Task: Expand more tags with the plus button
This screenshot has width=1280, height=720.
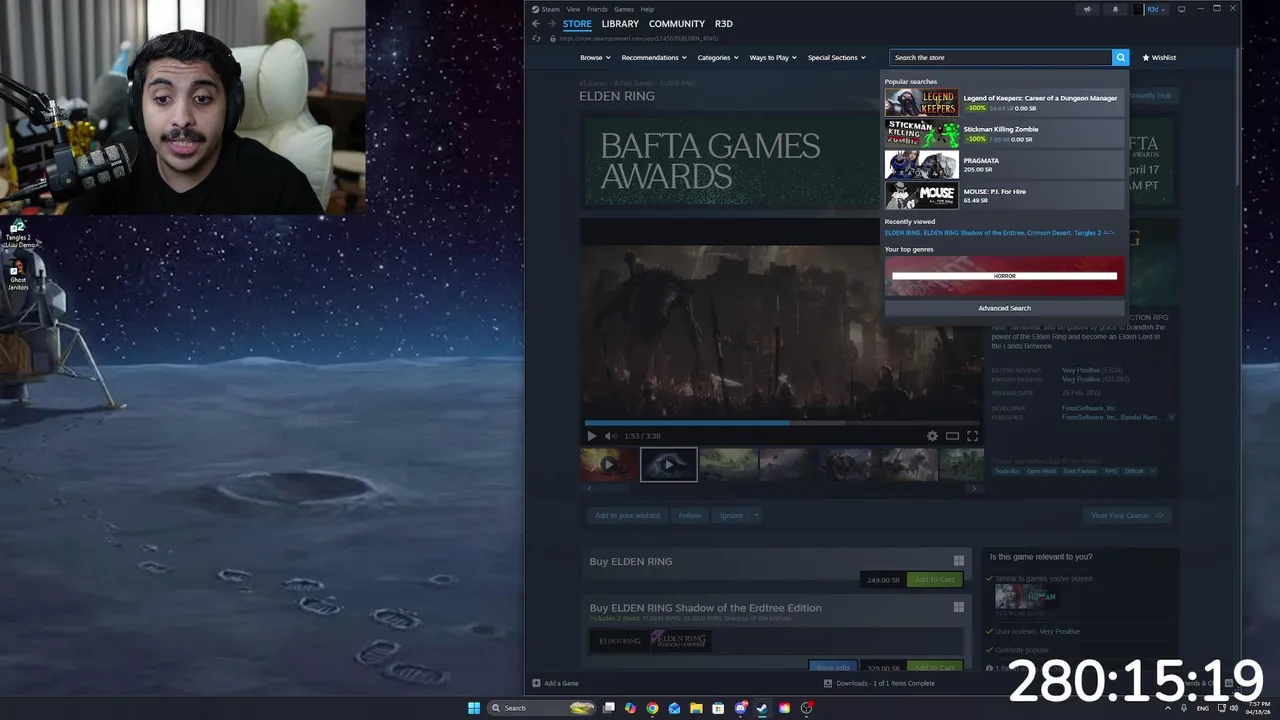Action: click(x=1152, y=471)
